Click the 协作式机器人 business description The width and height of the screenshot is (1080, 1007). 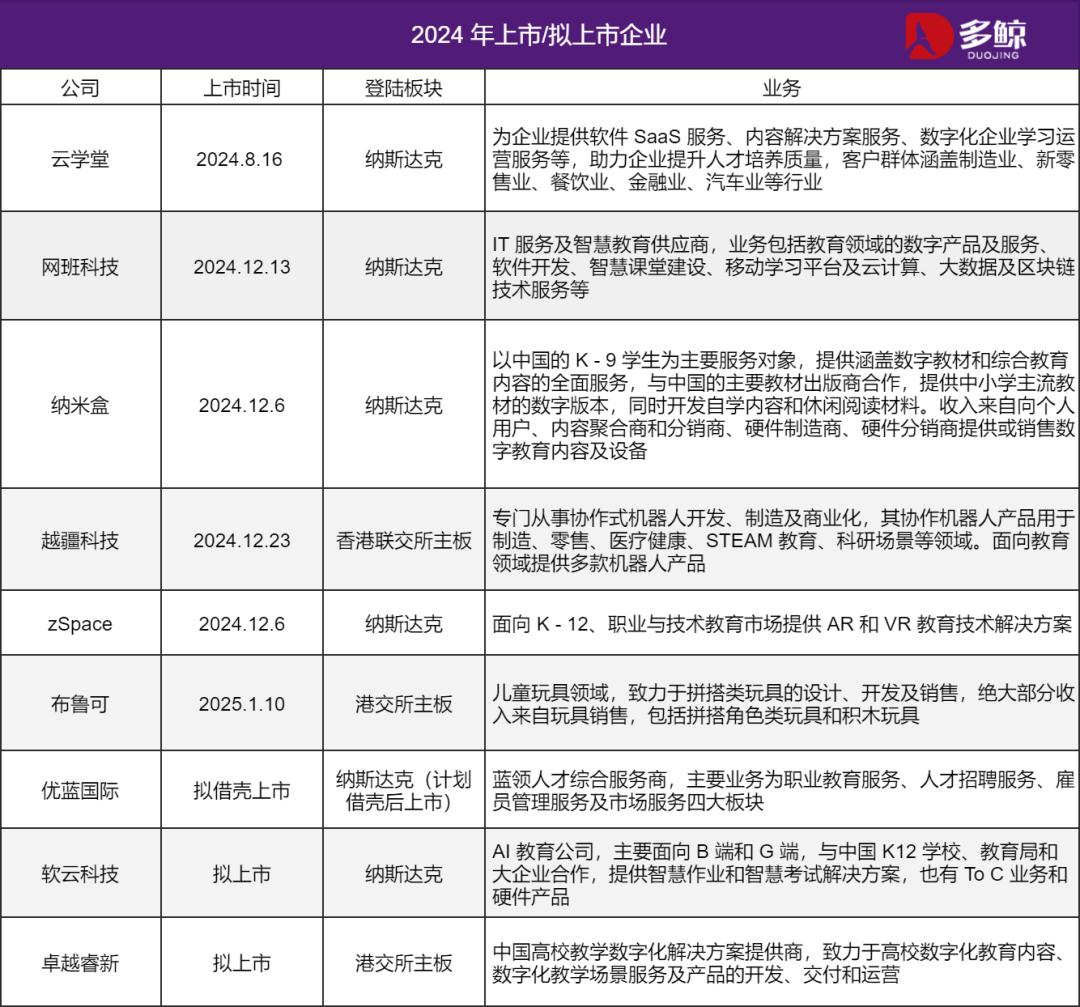tap(783, 540)
